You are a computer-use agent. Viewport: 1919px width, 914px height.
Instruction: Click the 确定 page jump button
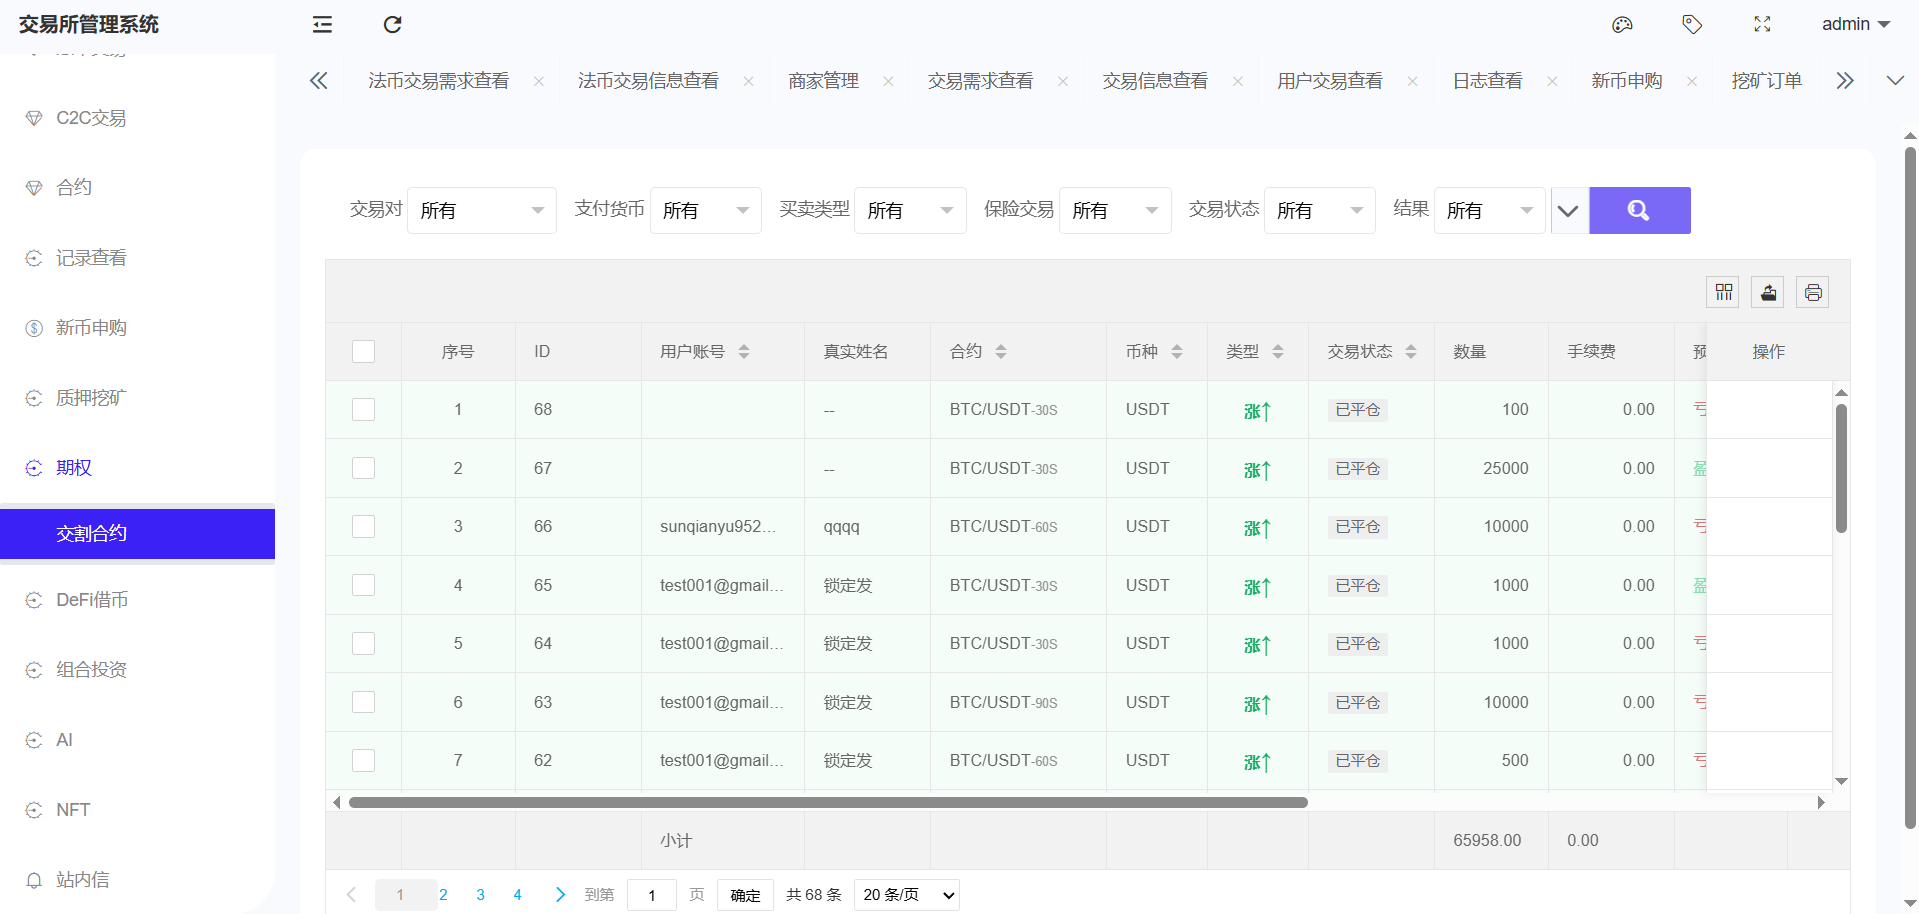click(x=745, y=895)
